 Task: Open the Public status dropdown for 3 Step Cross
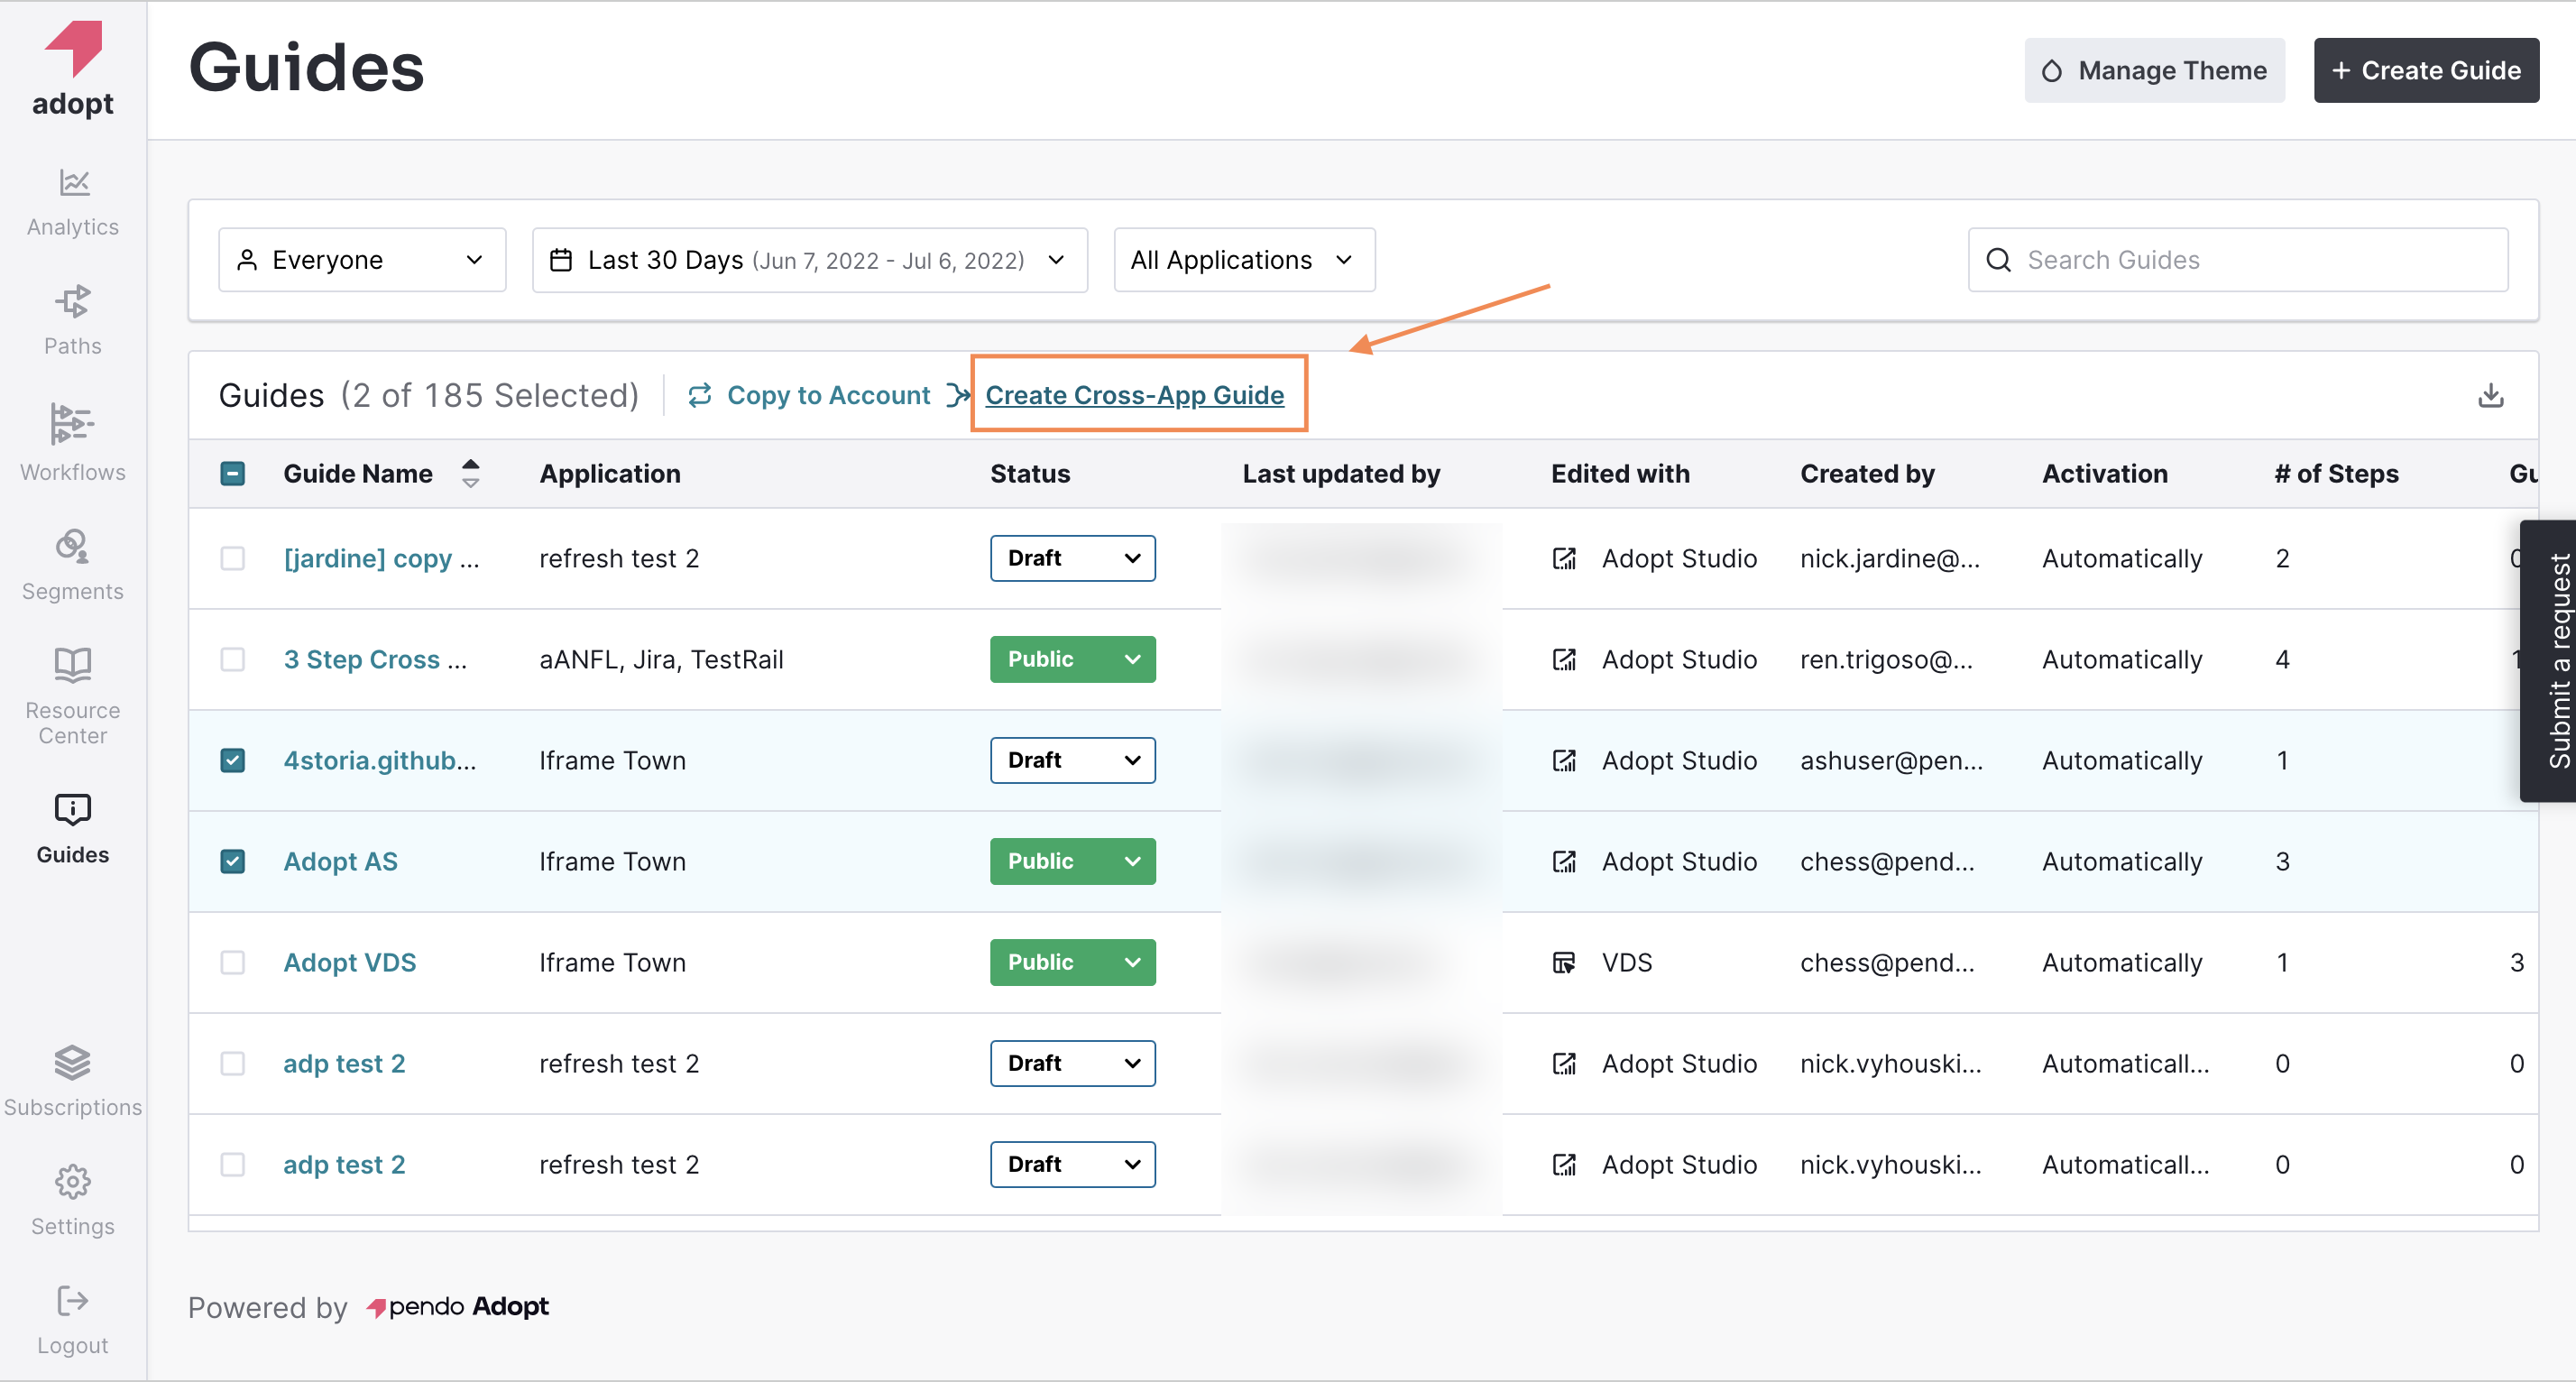[1073, 659]
